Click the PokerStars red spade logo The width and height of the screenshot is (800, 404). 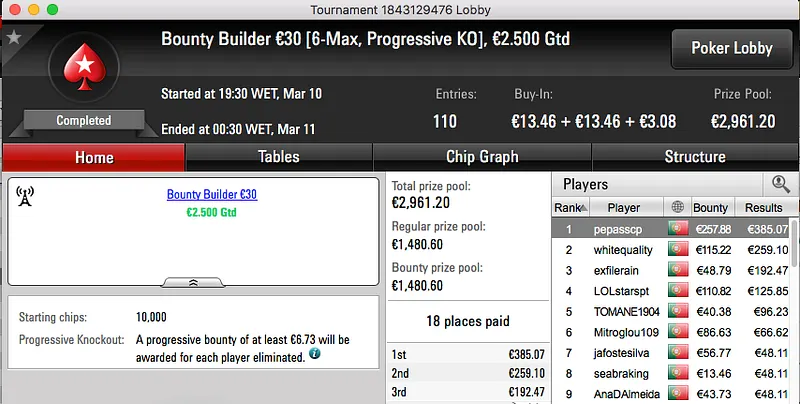point(83,68)
